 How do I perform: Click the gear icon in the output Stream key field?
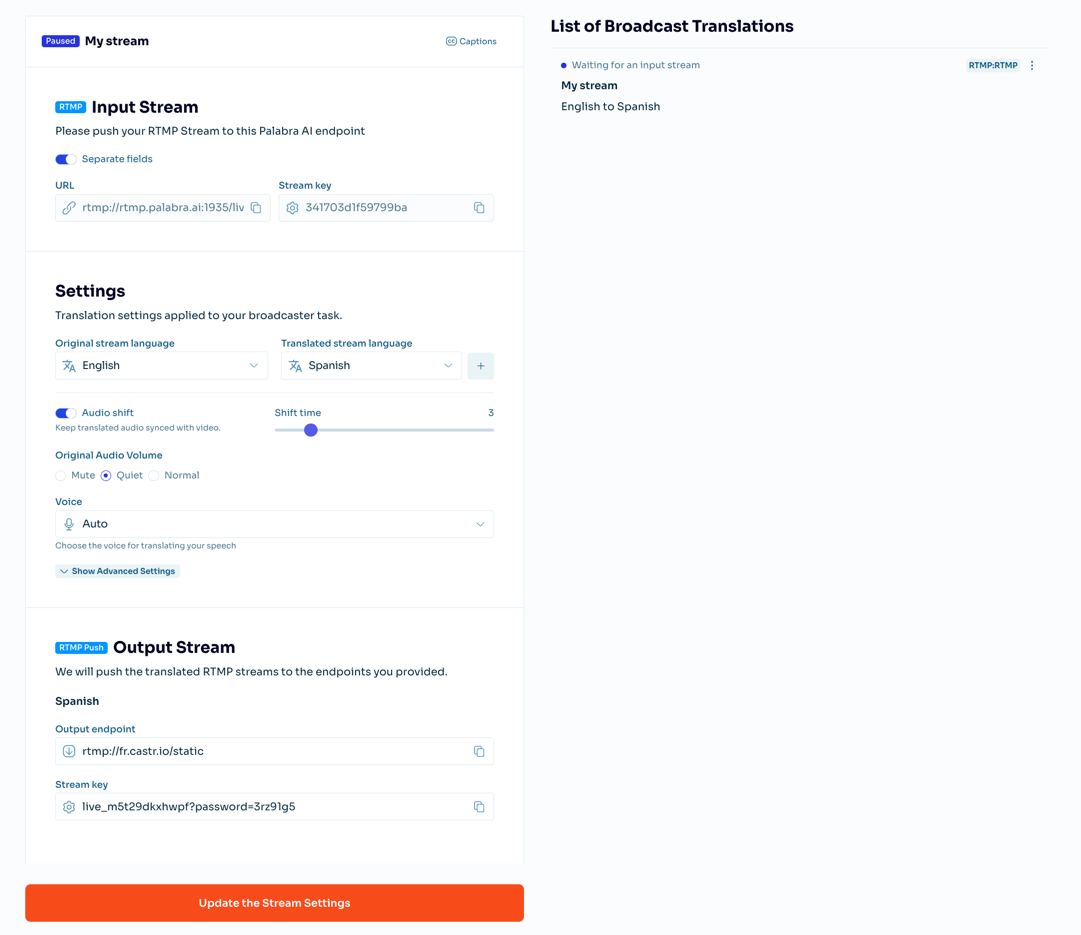(69, 807)
